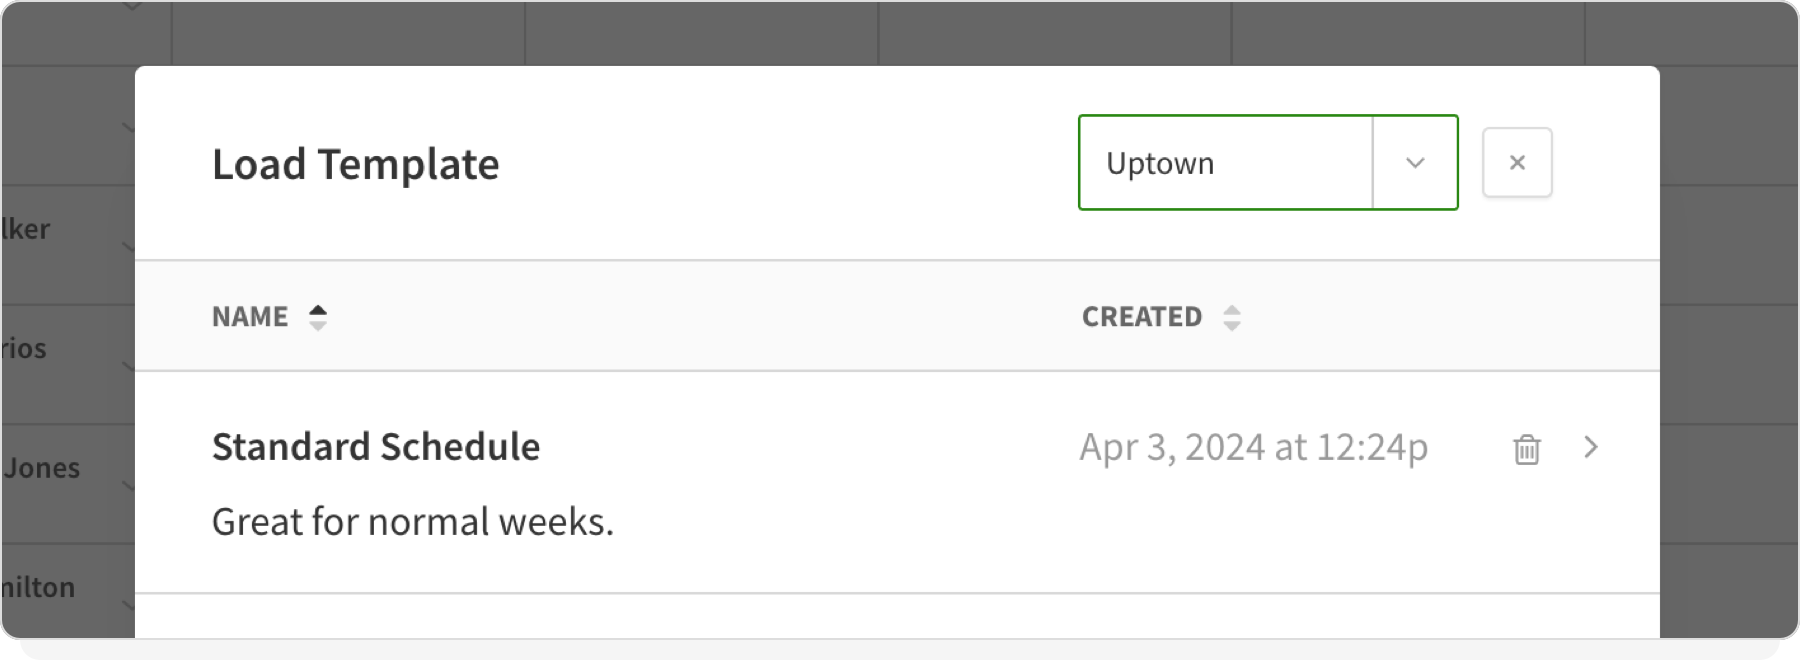This screenshot has height=660, width=1800.
Task: Sort templates by CREATED header
Action: tap(1142, 317)
